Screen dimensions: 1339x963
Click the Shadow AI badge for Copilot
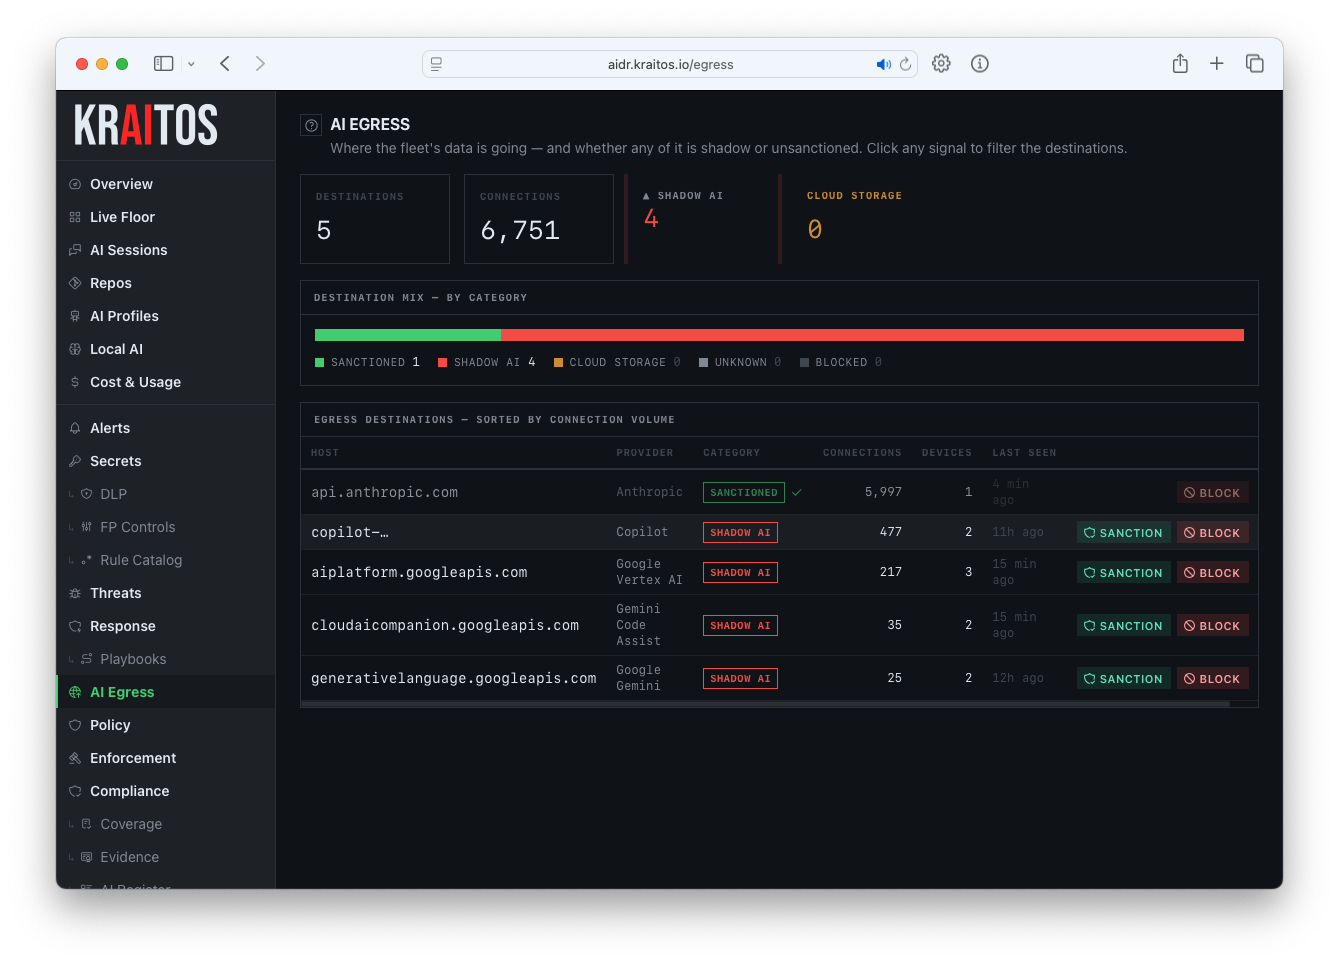[740, 533]
